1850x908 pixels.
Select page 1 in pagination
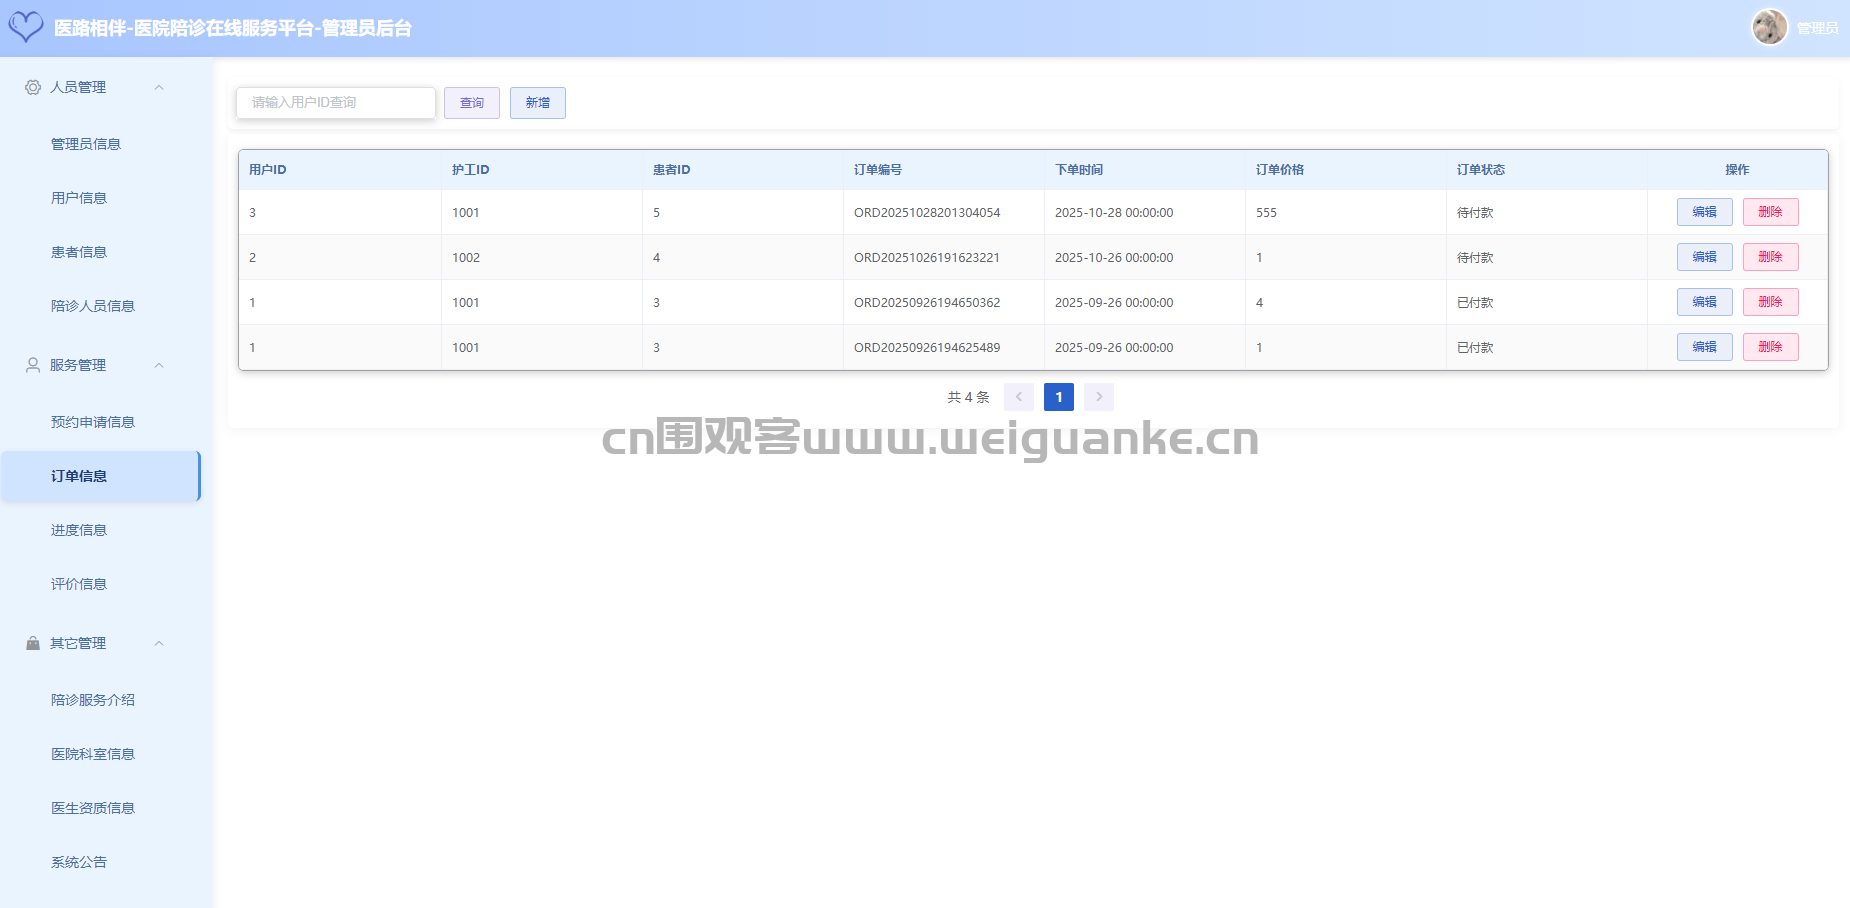(1058, 397)
